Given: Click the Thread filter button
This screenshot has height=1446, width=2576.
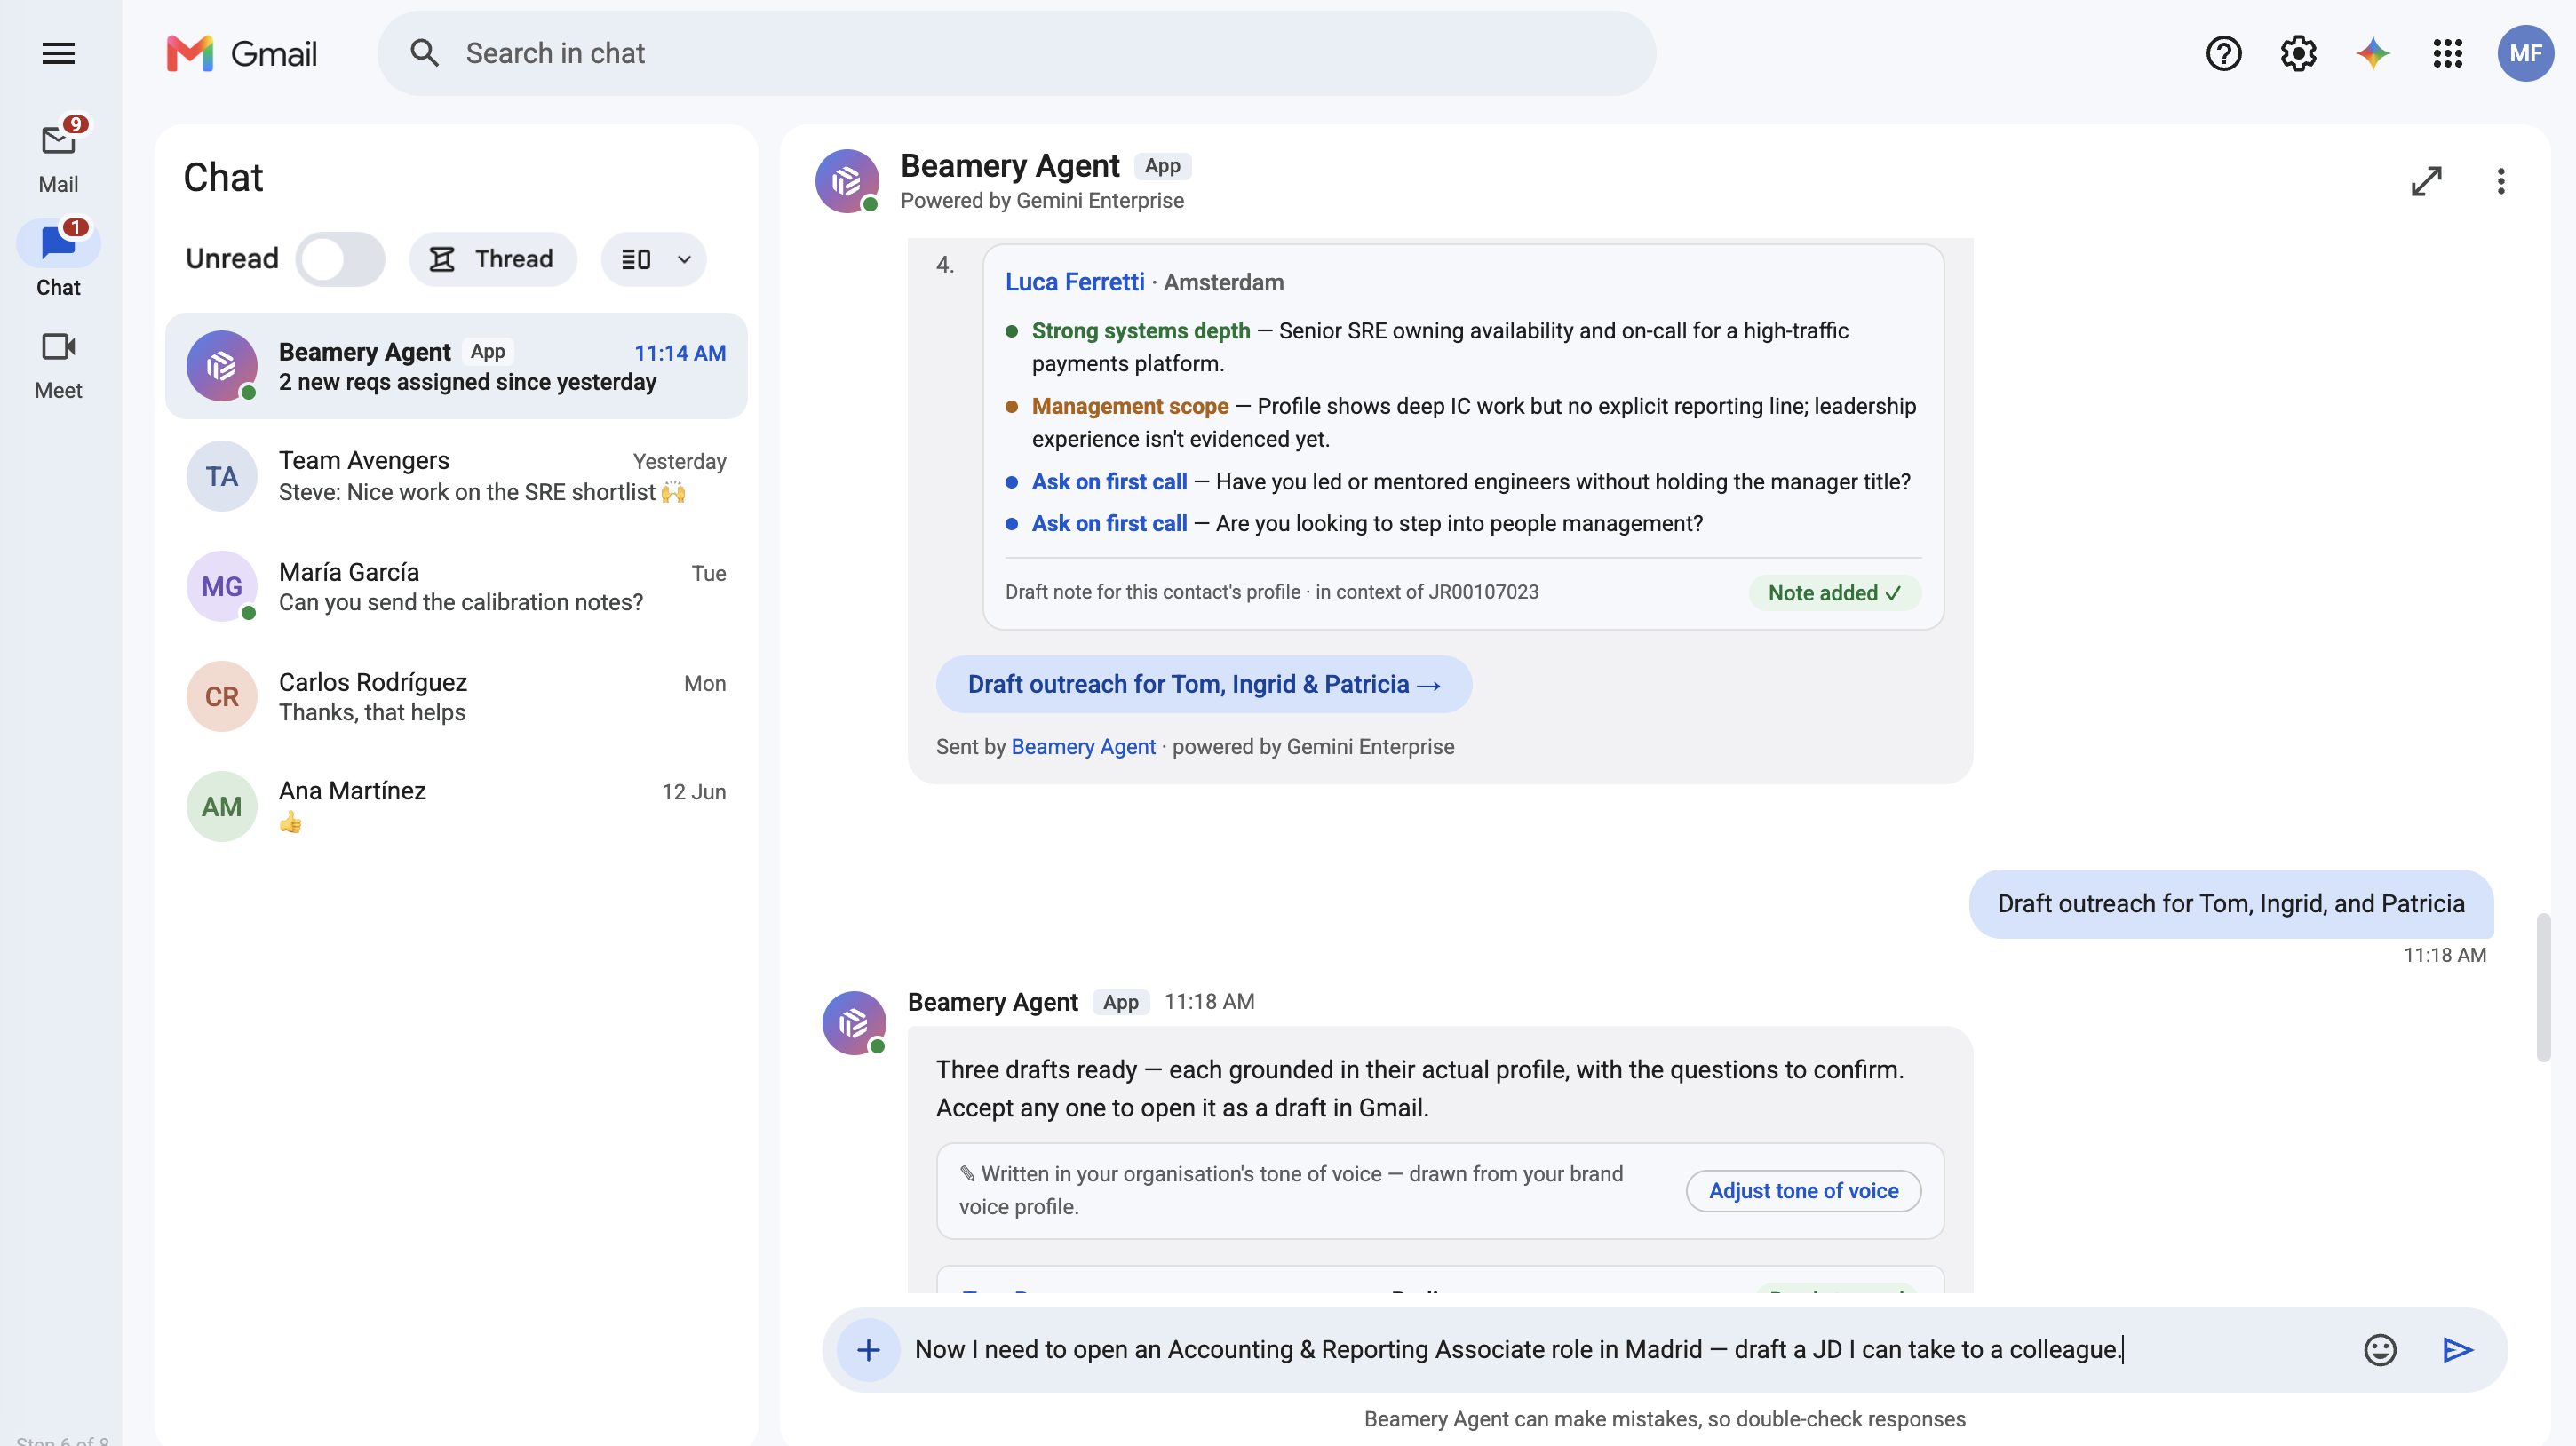Looking at the screenshot, I should click(x=492, y=259).
